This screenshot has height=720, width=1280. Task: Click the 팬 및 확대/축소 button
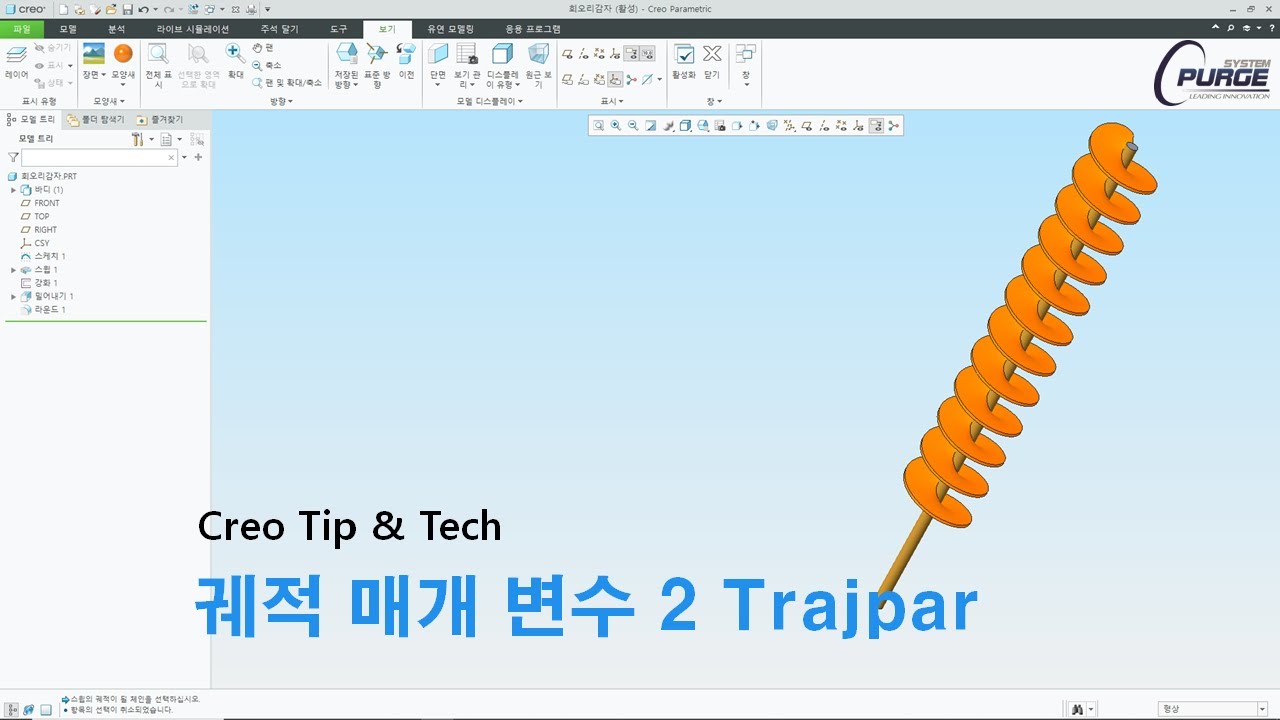(287, 82)
